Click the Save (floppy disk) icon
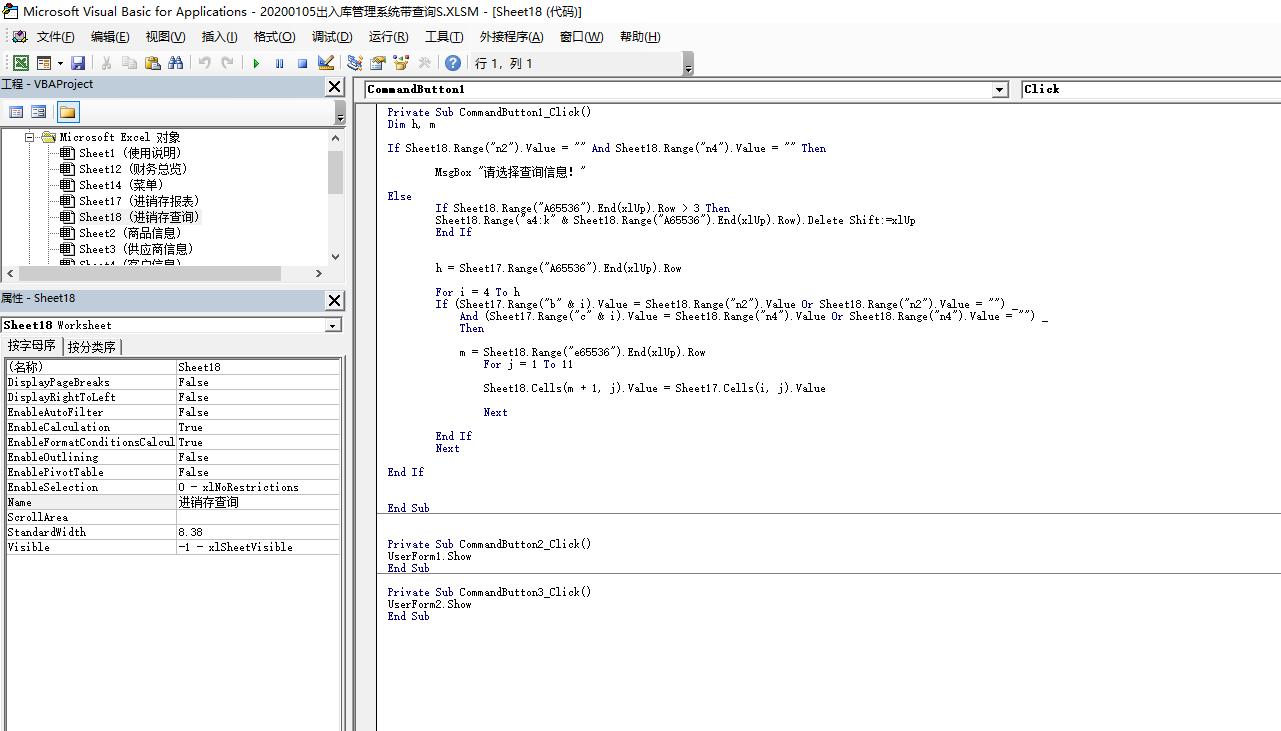 pos(77,63)
